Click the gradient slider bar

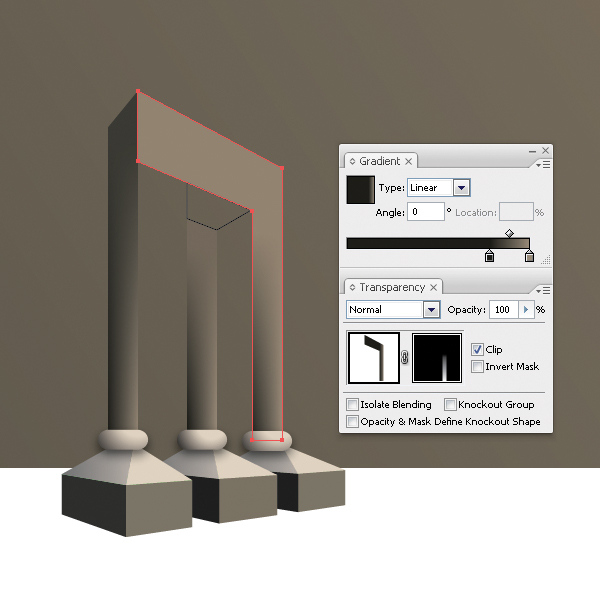tap(438, 243)
